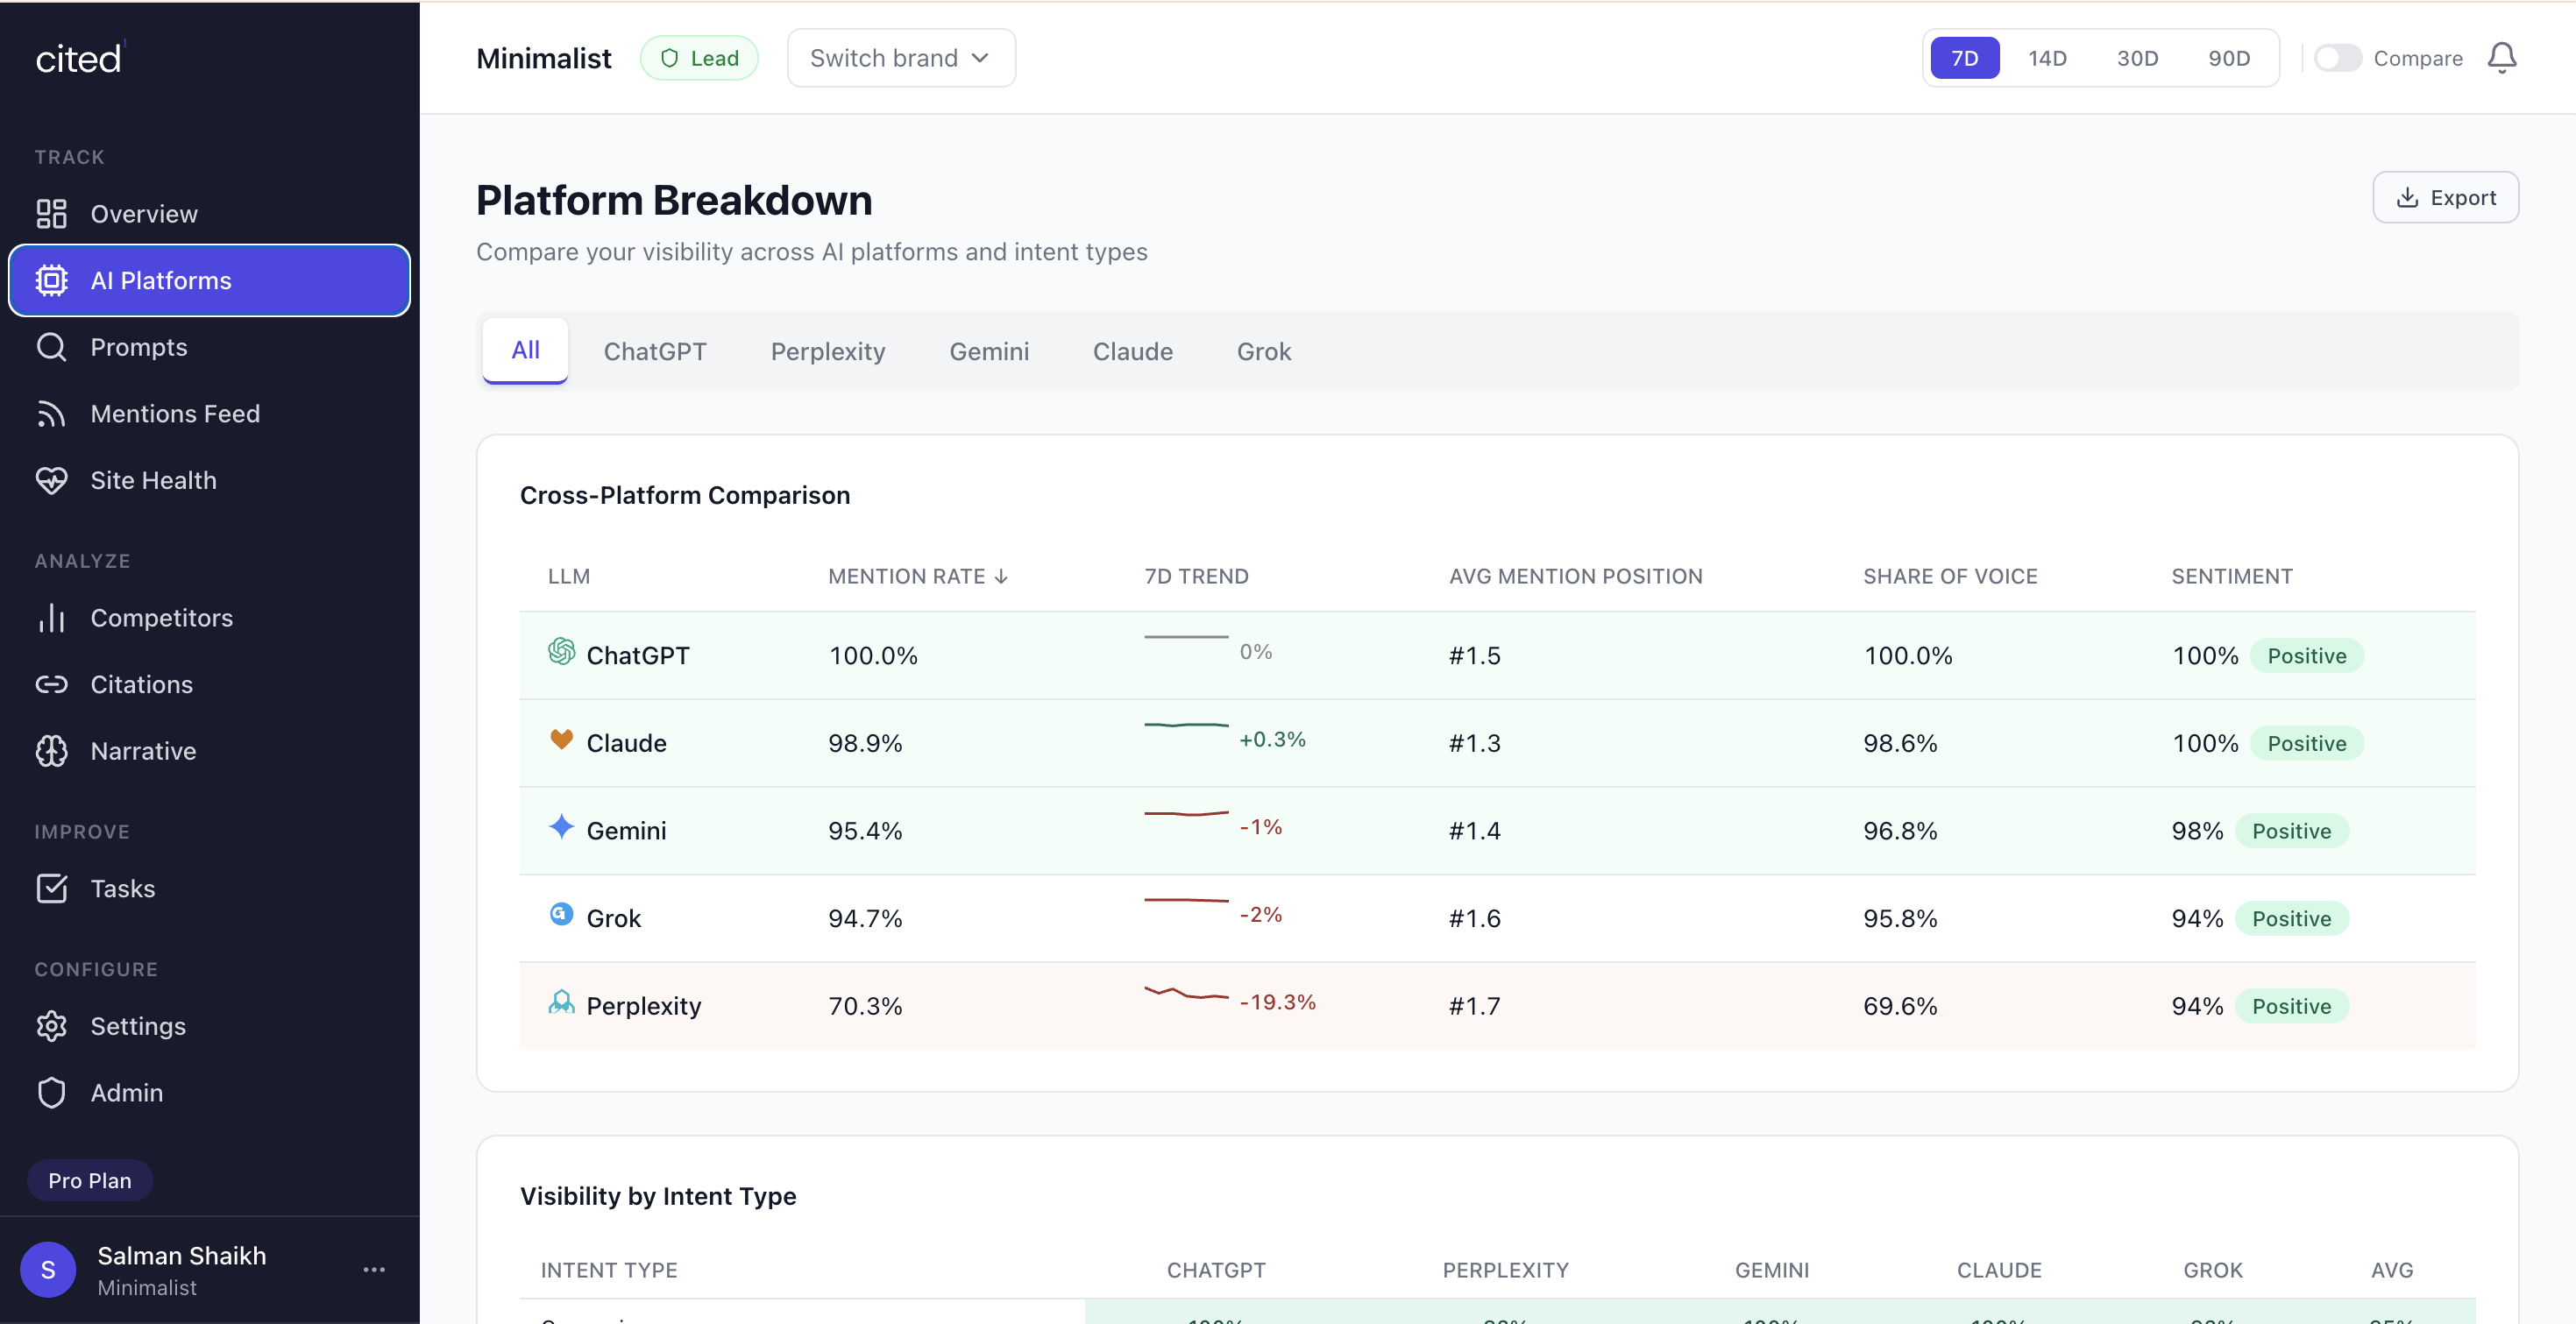
Task: Select the 14D time range
Action: 2047,58
